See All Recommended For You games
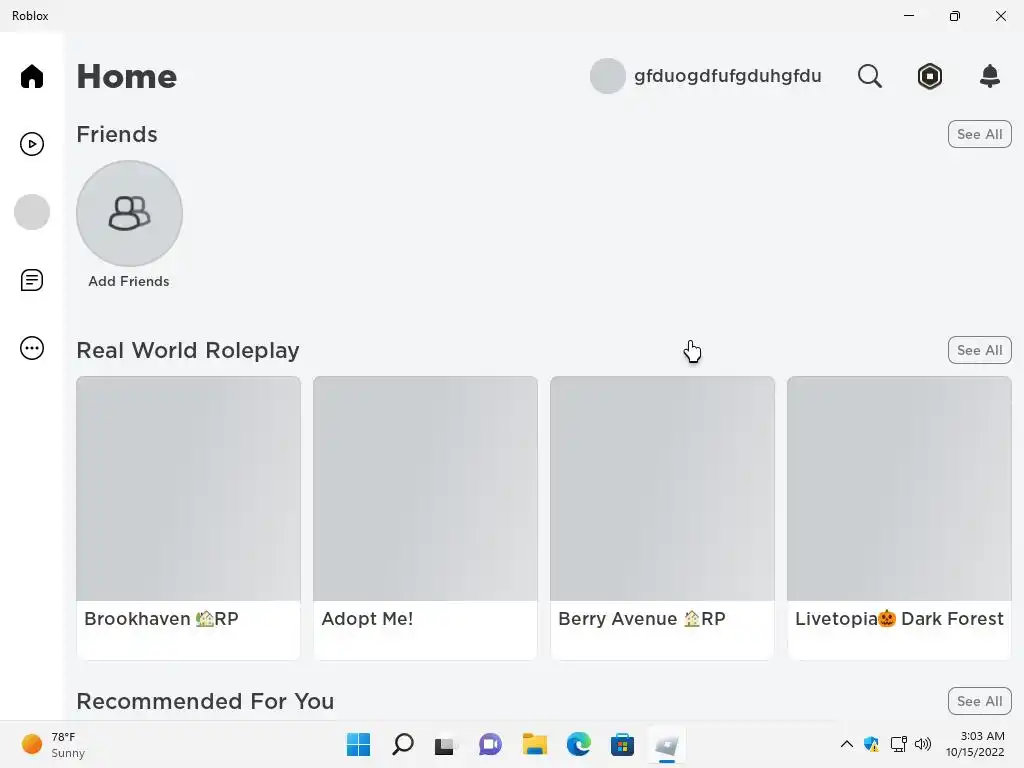 [x=980, y=701]
